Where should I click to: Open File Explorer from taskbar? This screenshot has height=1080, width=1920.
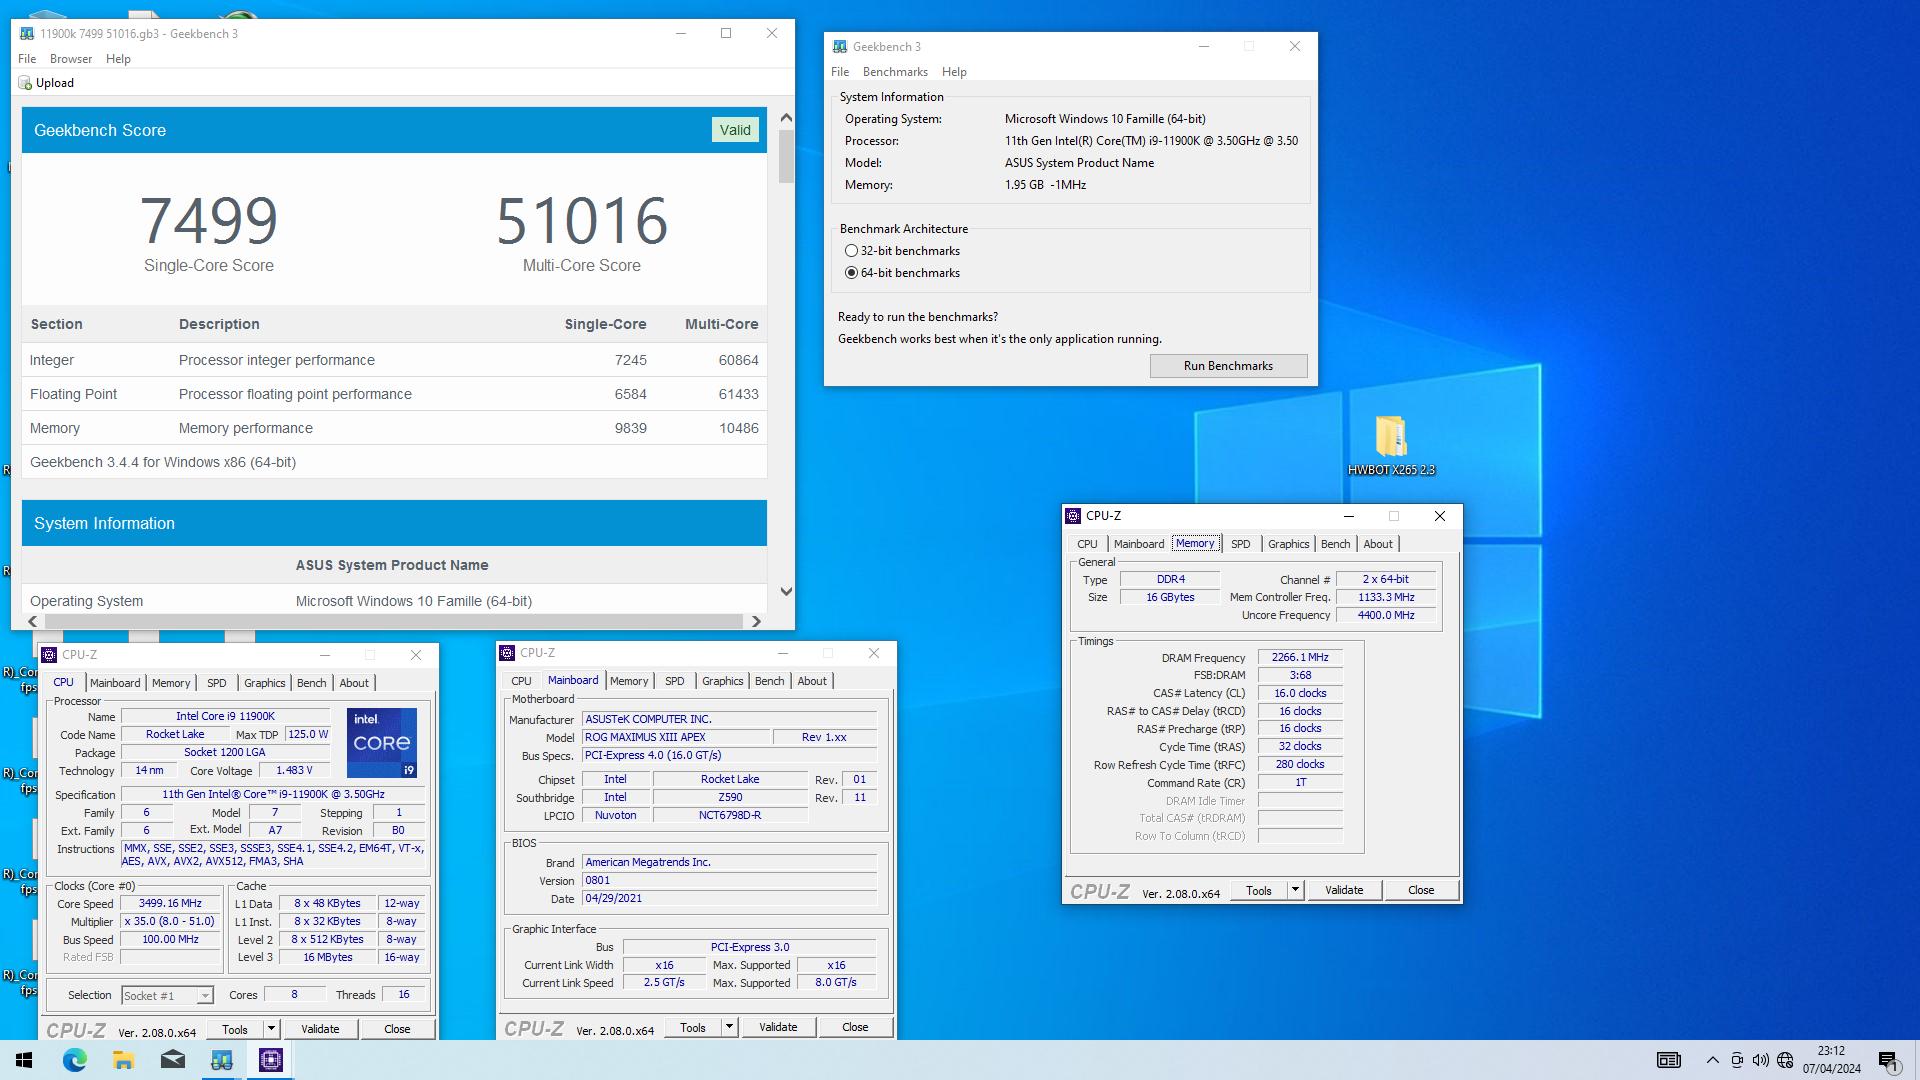pyautogui.click(x=123, y=1060)
